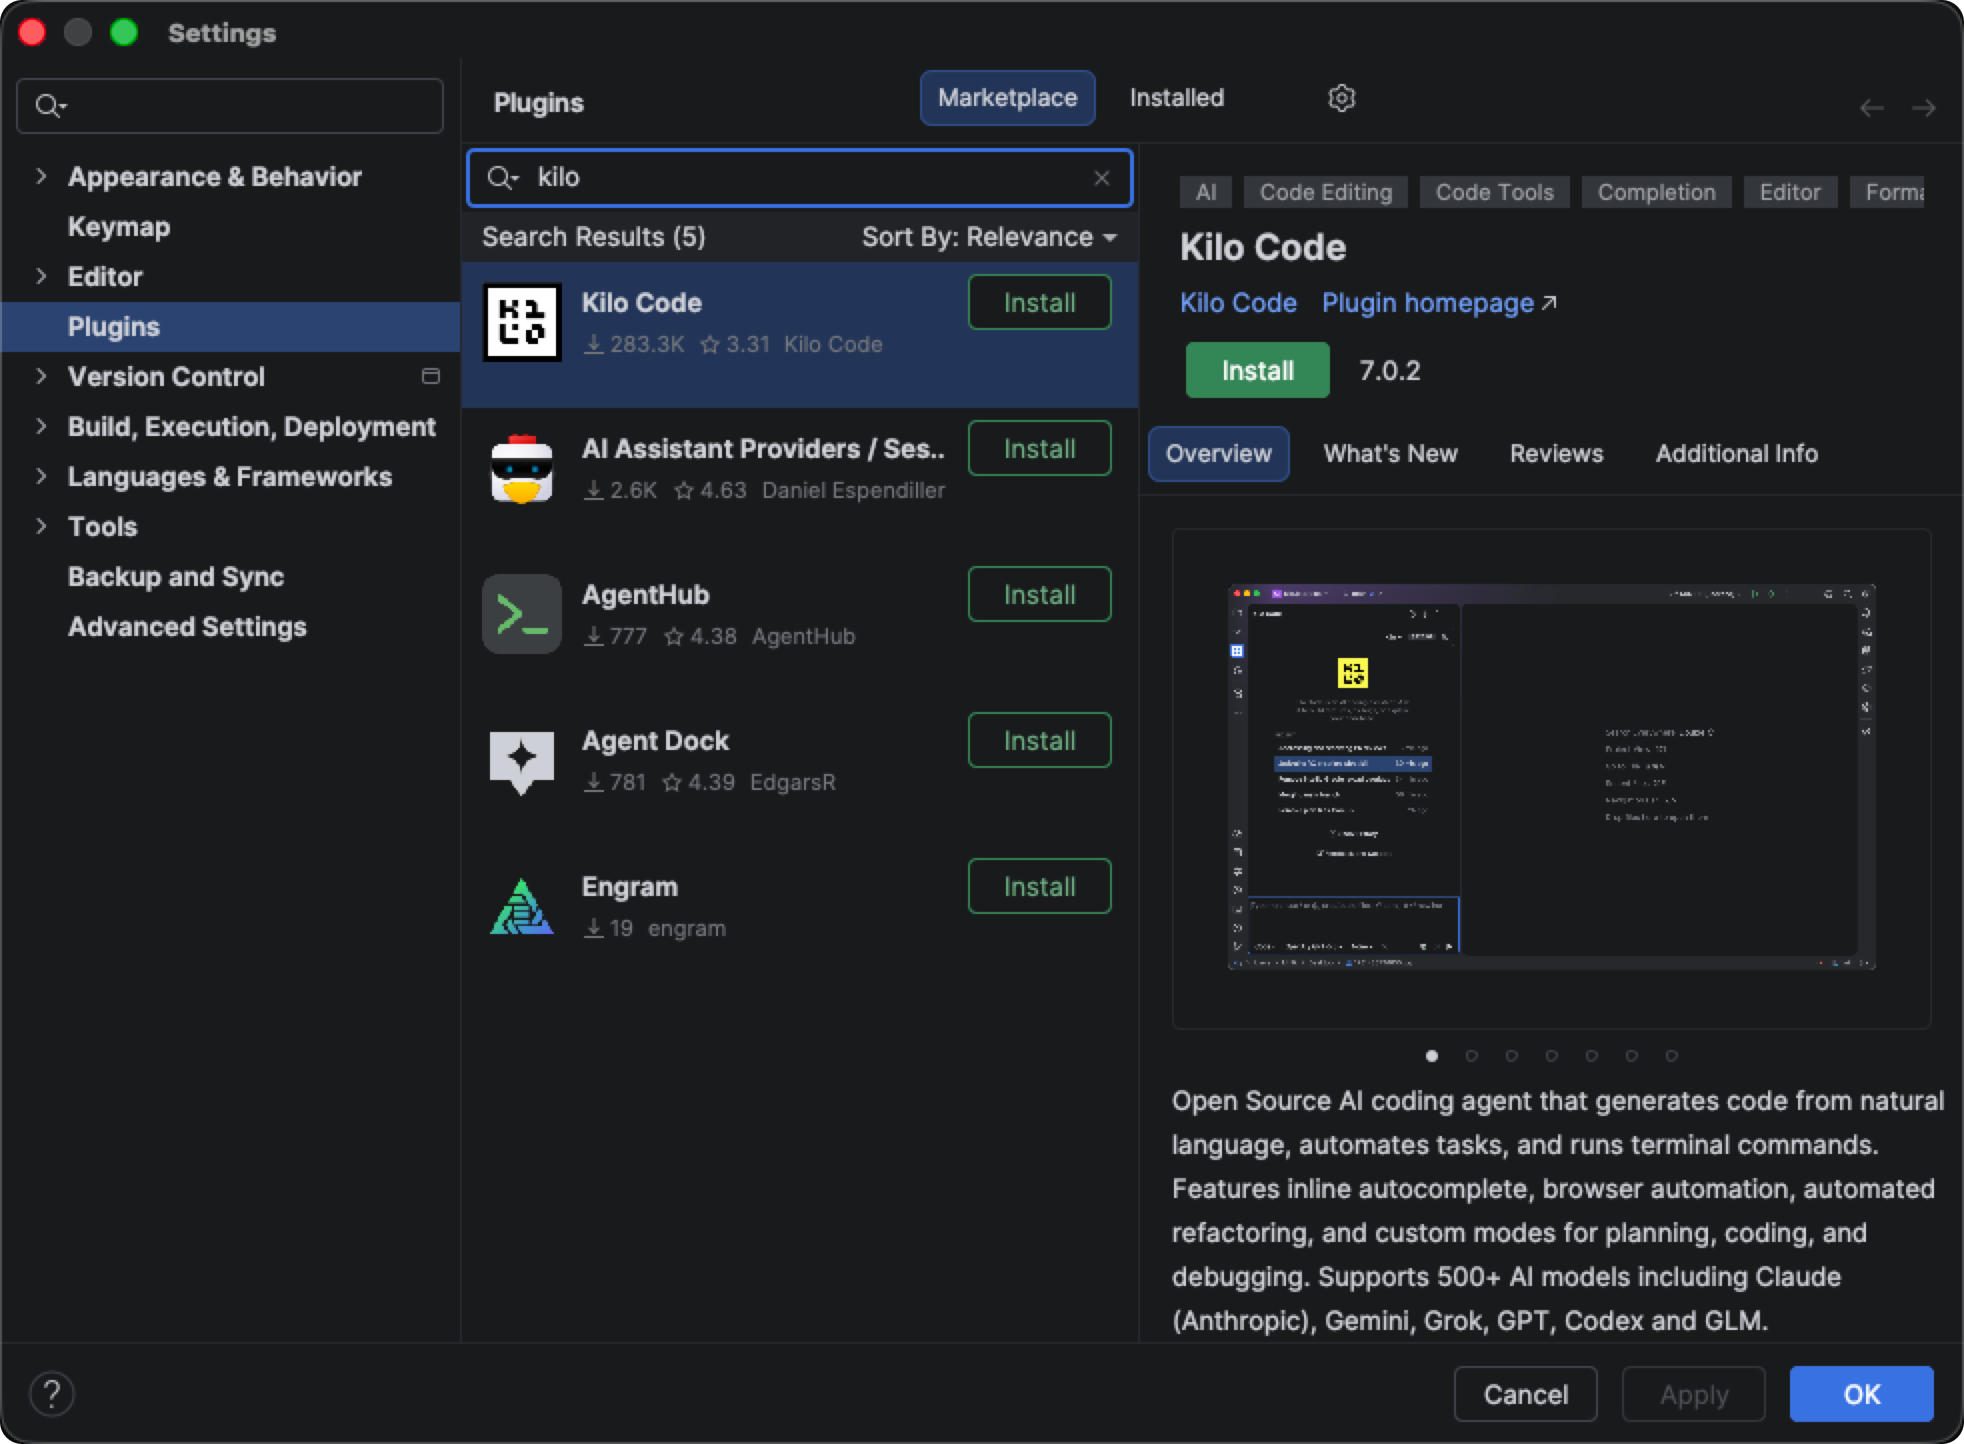Open the What's New tab
Image resolution: width=1964 pixels, height=1444 pixels.
pyautogui.click(x=1390, y=454)
